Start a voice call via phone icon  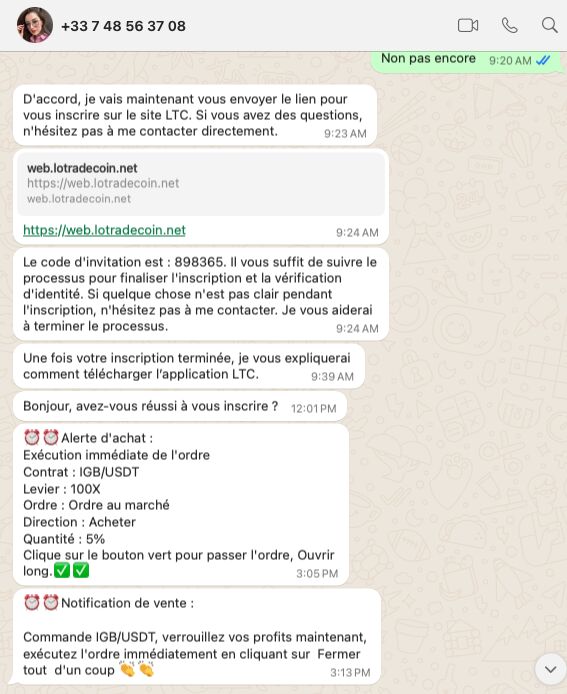pos(509,26)
